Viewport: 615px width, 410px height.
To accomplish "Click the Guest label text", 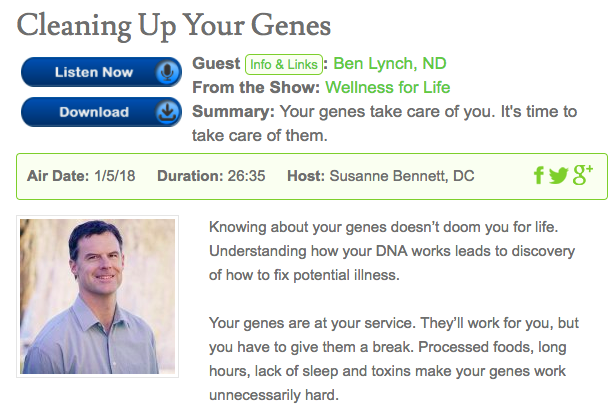I will 216,64.
